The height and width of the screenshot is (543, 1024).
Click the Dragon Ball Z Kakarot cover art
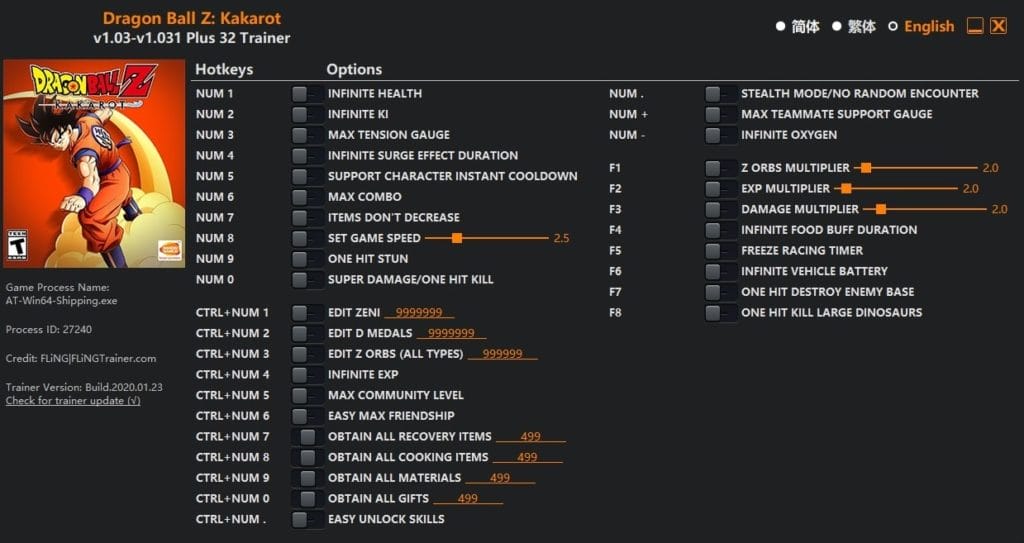[94, 163]
